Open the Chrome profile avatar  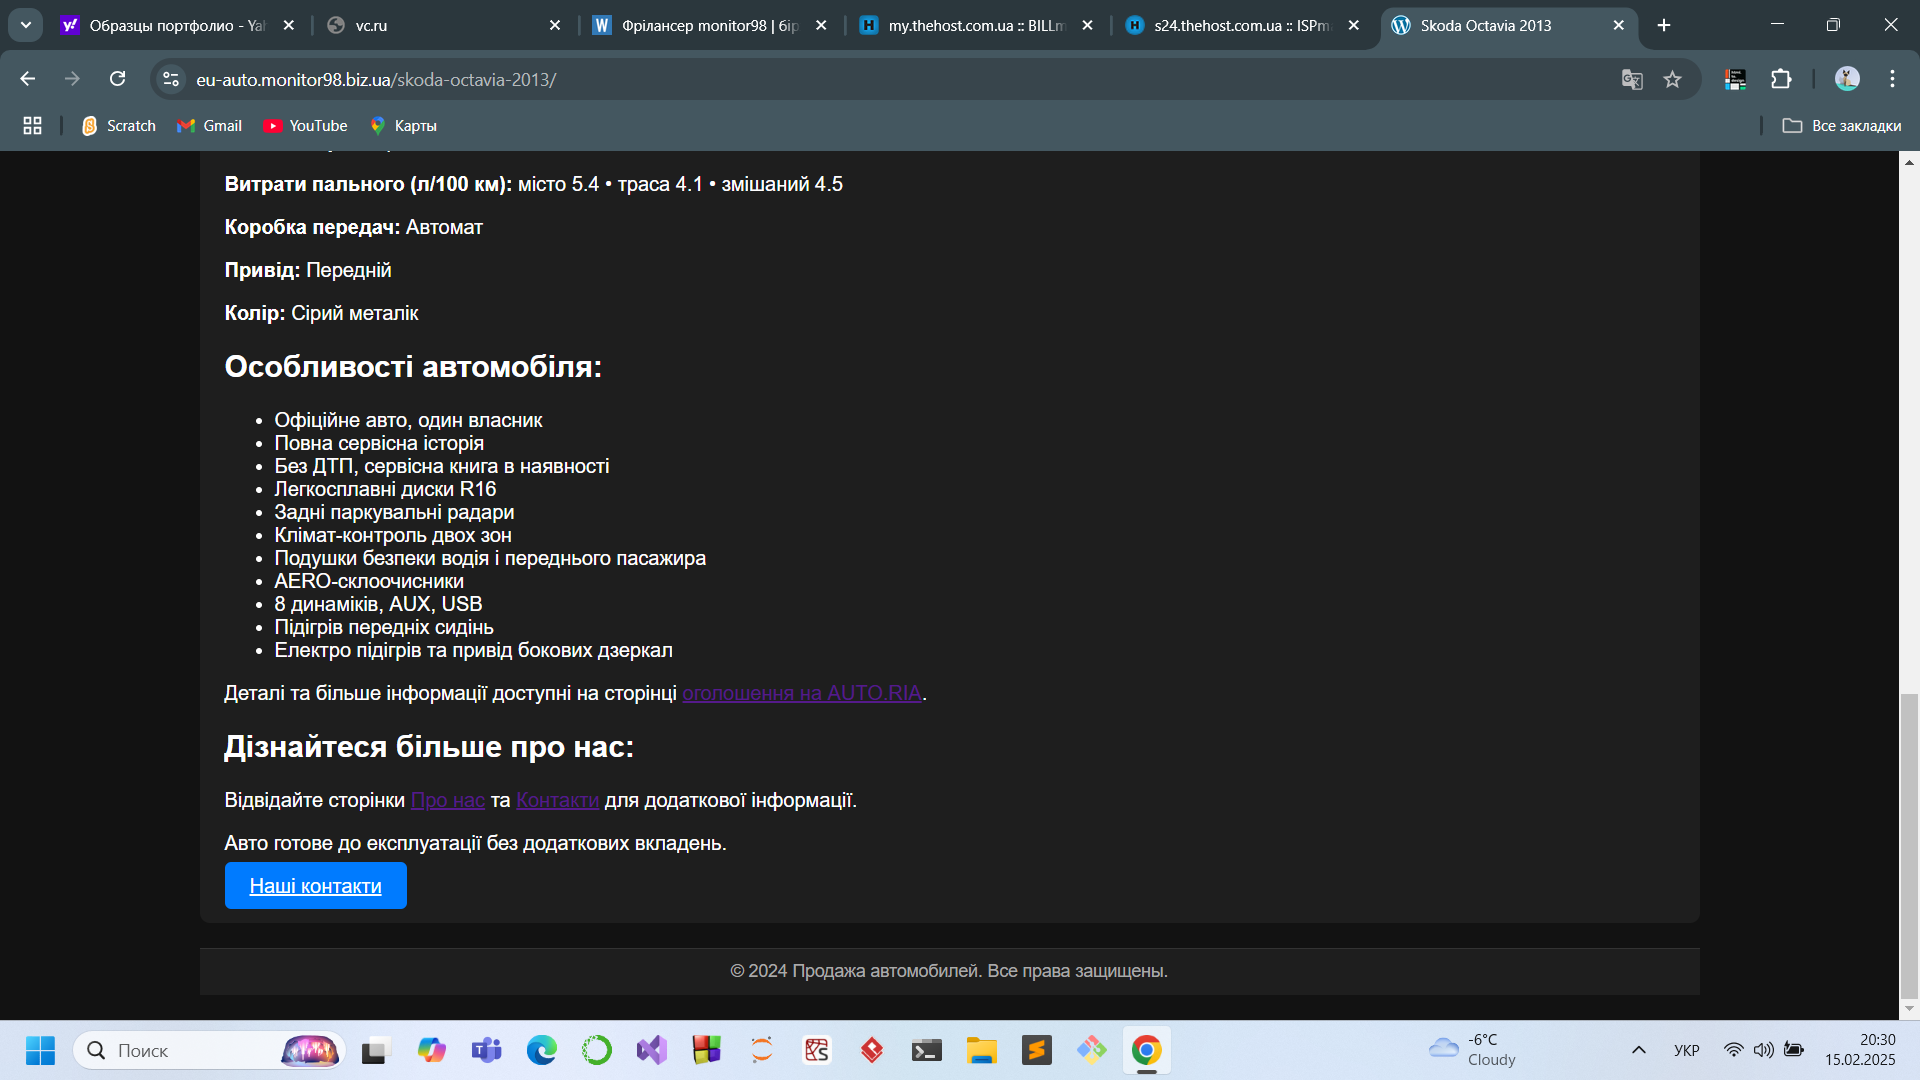(x=1847, y=79)
